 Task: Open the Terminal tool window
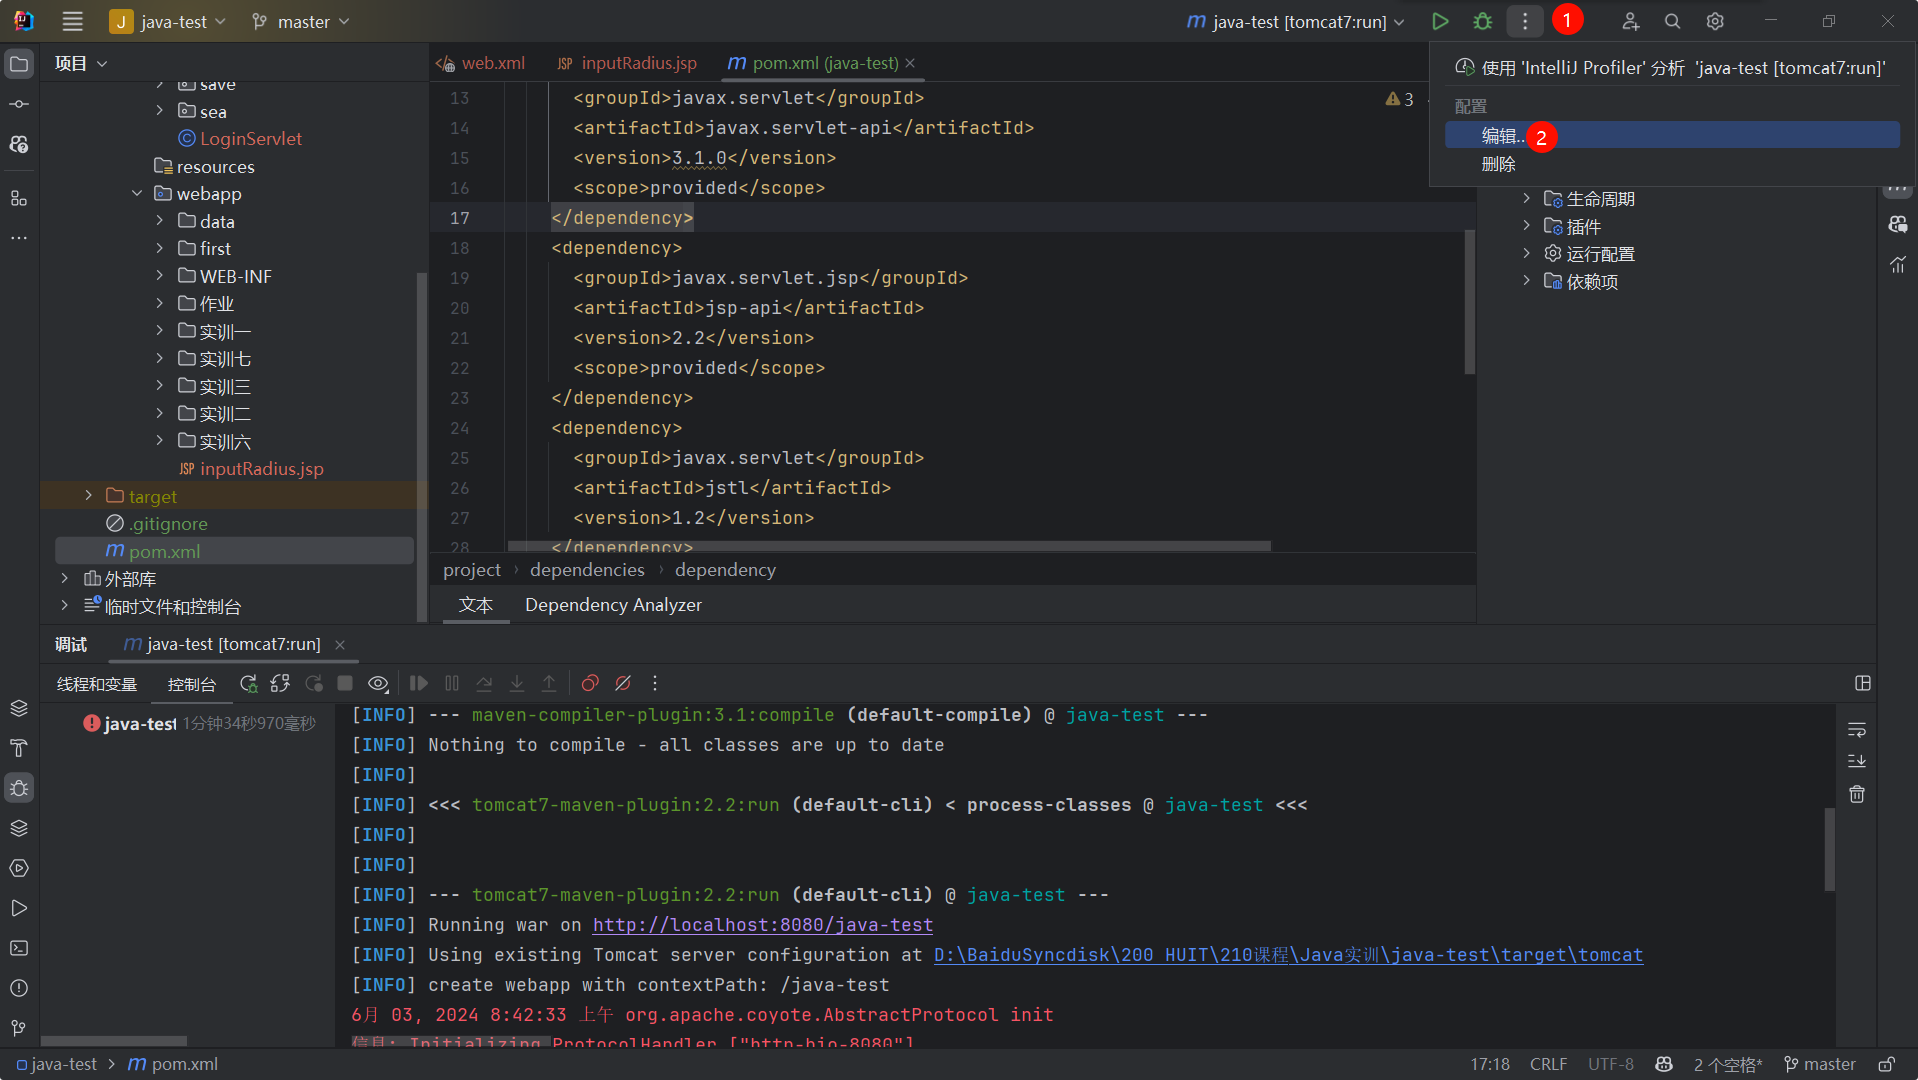pyautogui.click(x=19, y=948)
